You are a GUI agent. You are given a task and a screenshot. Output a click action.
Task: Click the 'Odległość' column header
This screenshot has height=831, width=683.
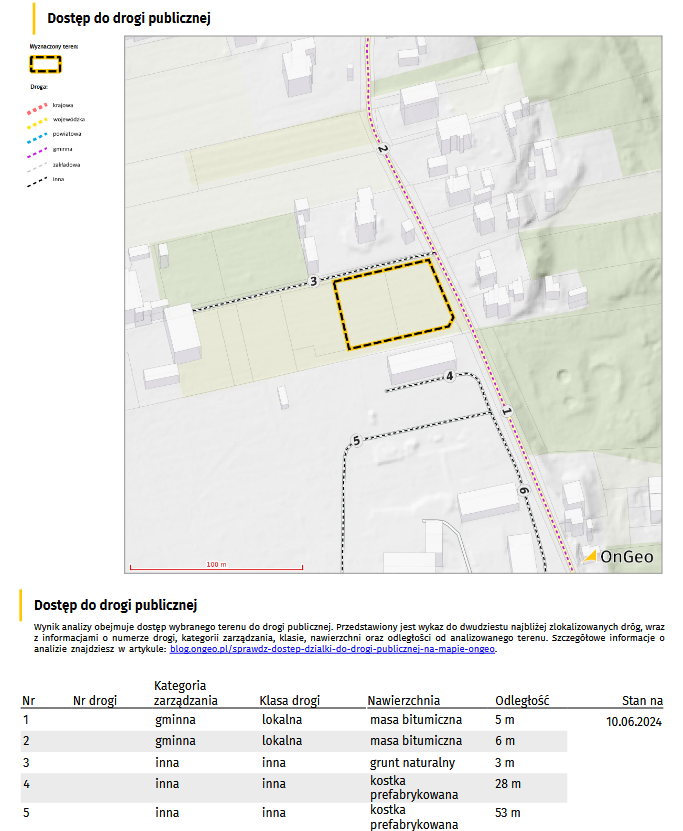[x=522, y=701]
